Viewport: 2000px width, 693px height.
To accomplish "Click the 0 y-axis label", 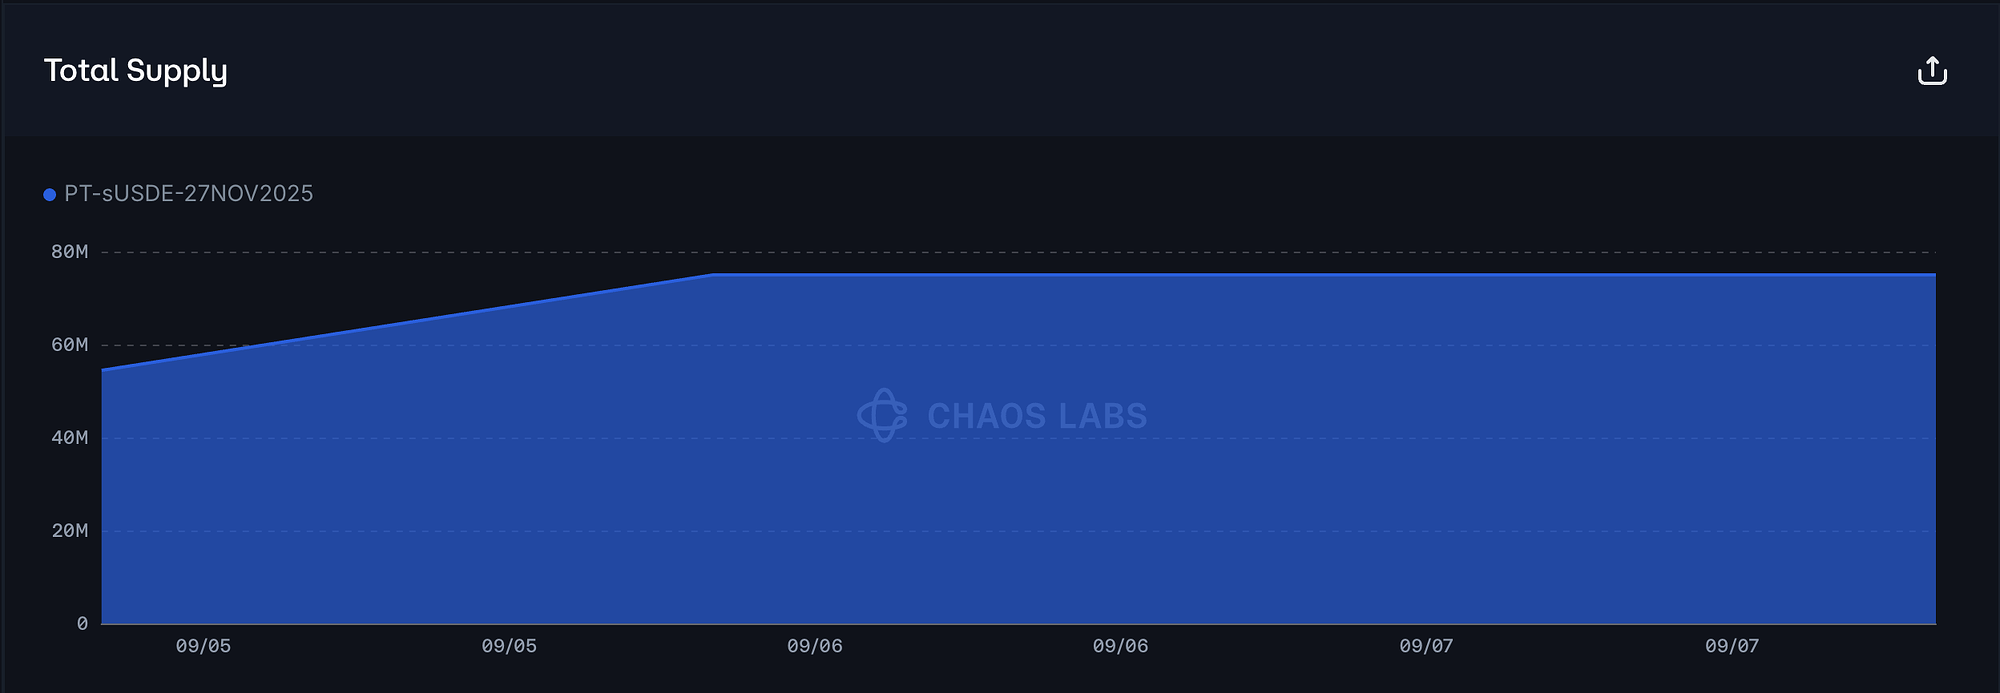I will [x=82, y=624].
